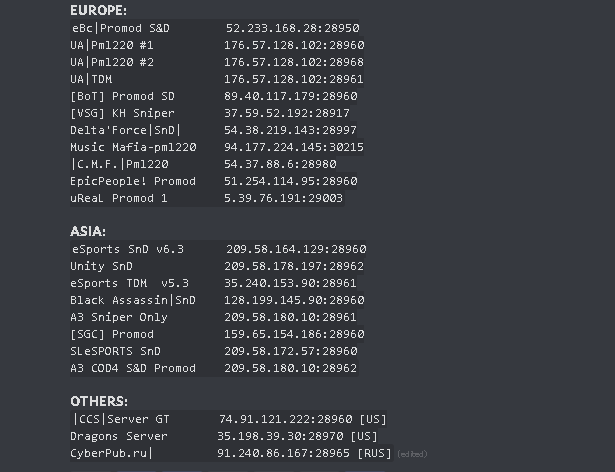Select Black Assassin|SnD server line

point(217,300)
